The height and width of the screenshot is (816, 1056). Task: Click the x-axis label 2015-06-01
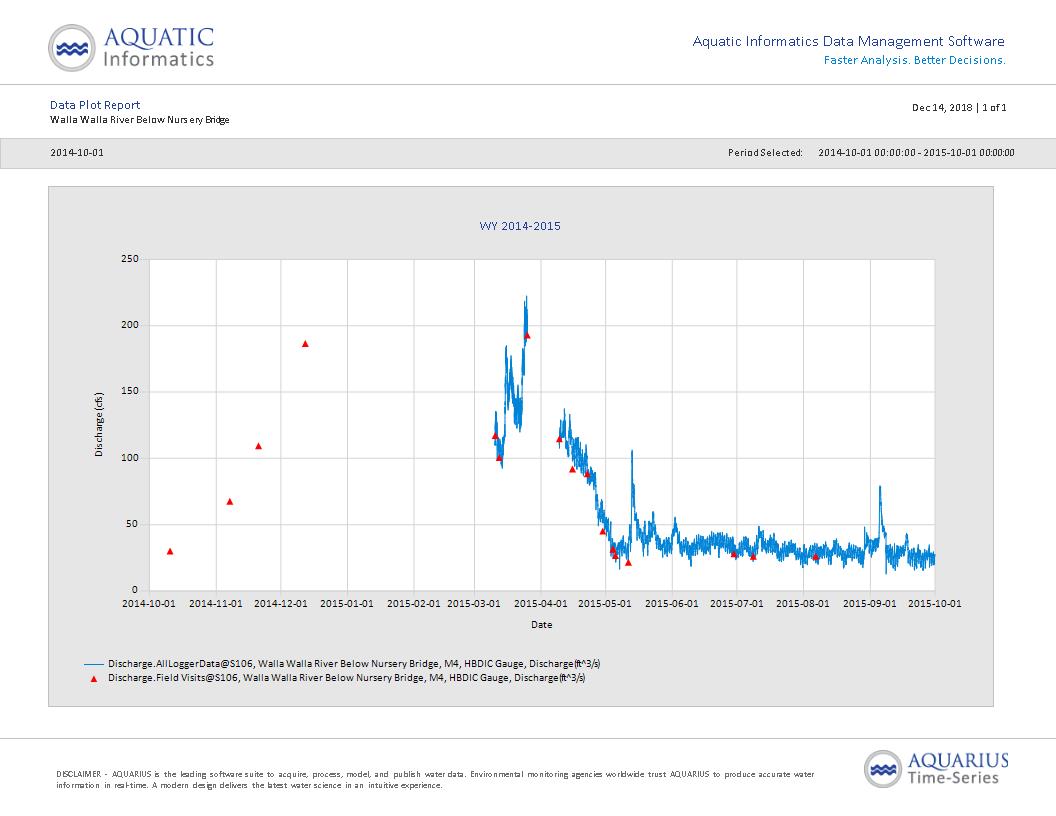coord(671,603)
